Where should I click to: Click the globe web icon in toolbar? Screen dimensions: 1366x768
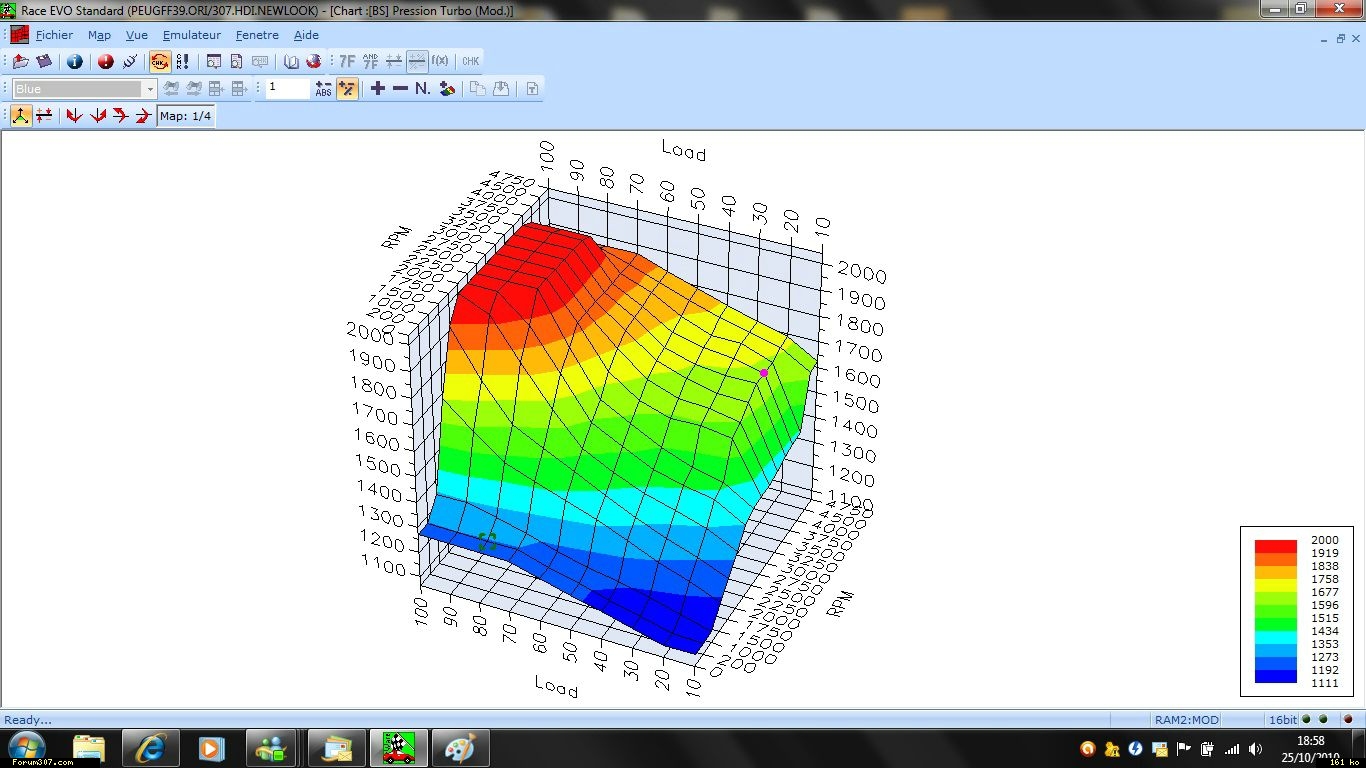point(313,61)
